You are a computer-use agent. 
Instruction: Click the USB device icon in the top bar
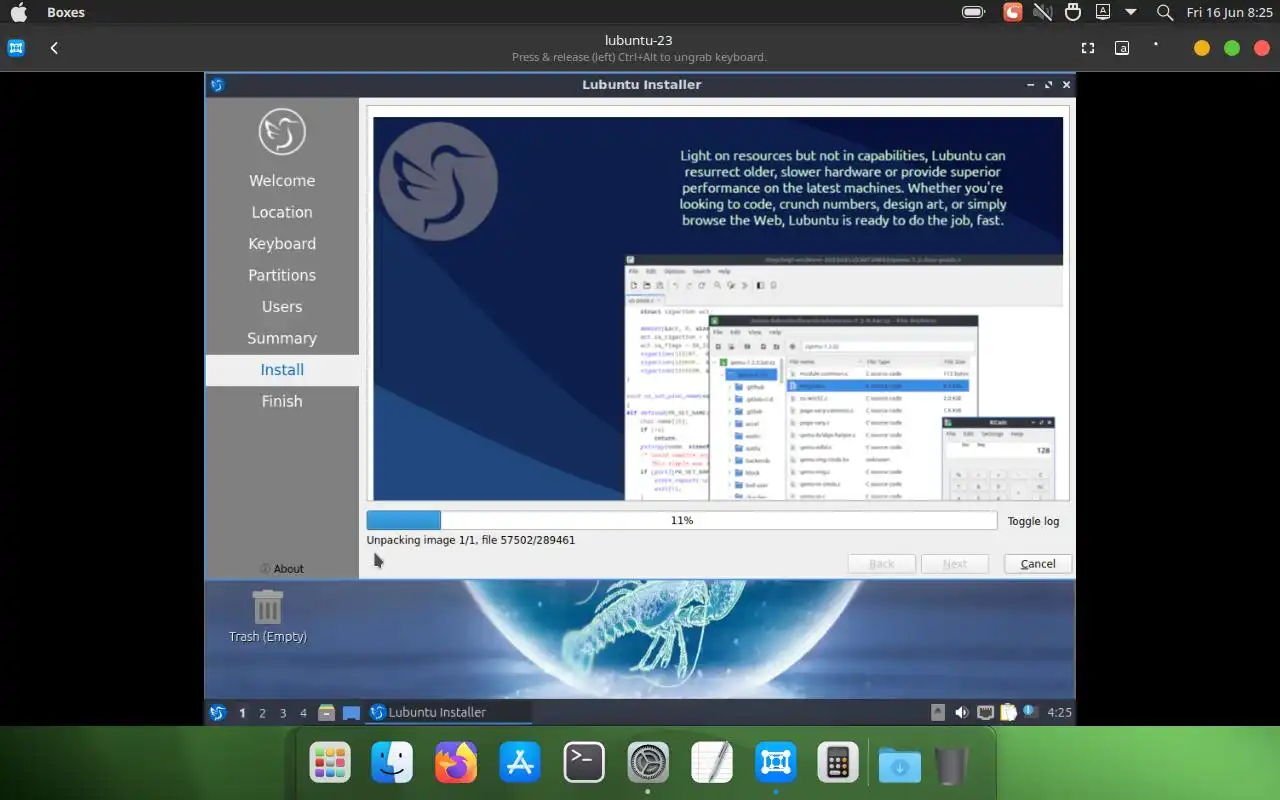click(1073, 12)
